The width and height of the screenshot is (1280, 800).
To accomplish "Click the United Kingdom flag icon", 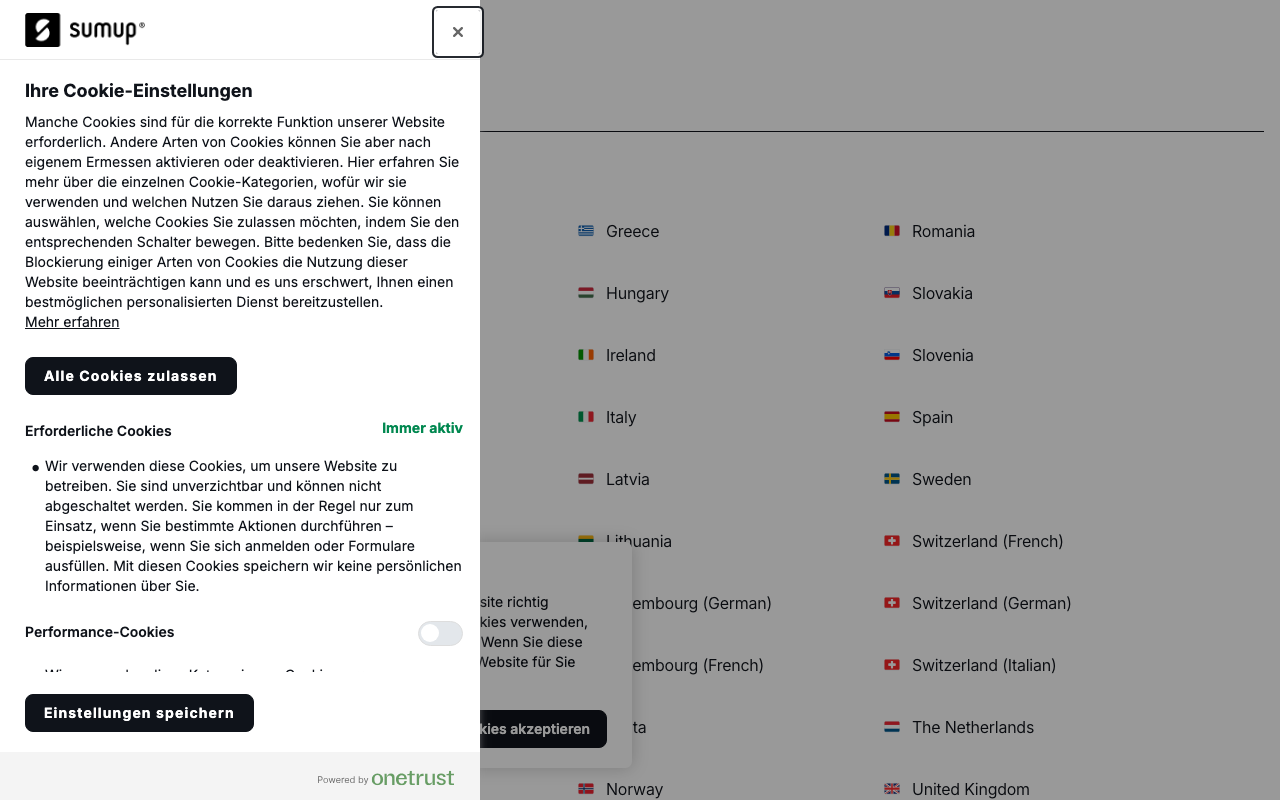I will [x=891, y=789].
